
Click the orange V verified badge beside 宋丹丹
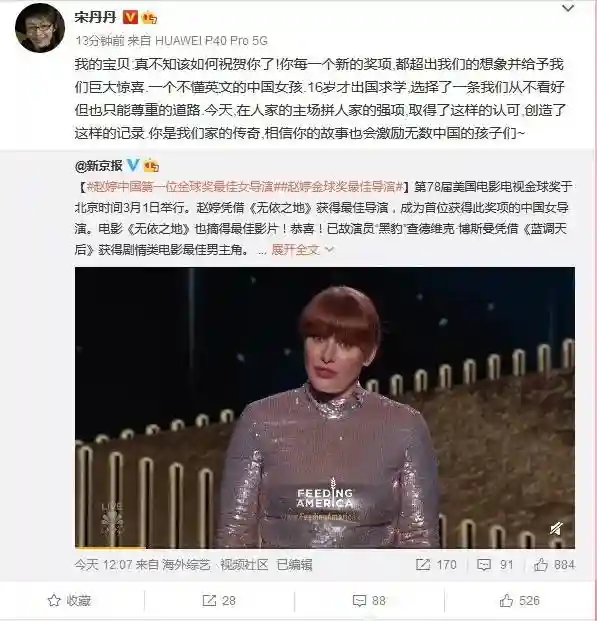(x=130, y=17)
